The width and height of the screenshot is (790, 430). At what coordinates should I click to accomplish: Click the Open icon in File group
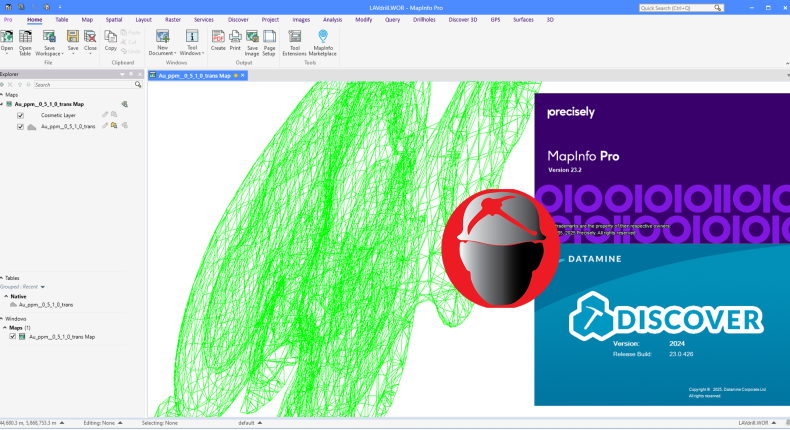point(7,37)
